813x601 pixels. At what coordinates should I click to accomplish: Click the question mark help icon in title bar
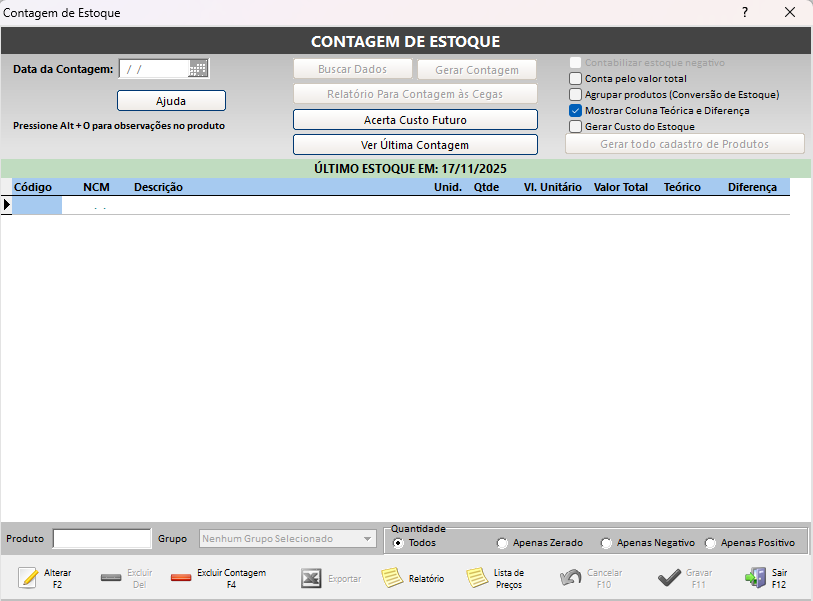tap(744, 12)
